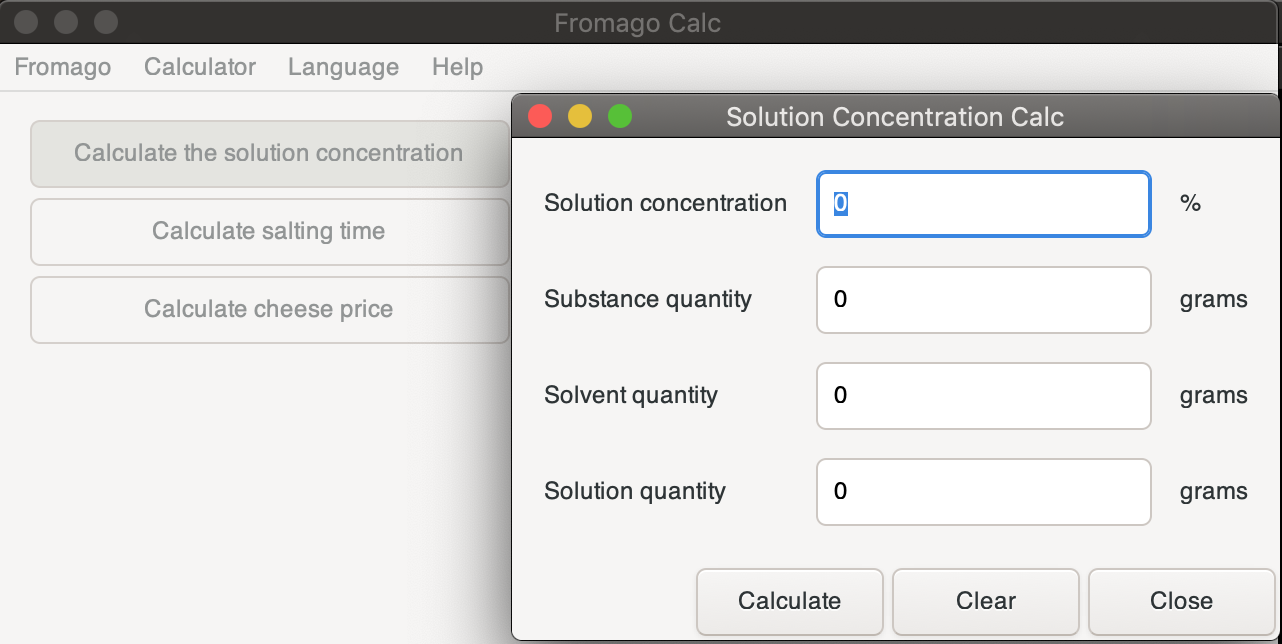Minimize the dialog with the yellow button

pyautogui.click(x=580, y=117)
